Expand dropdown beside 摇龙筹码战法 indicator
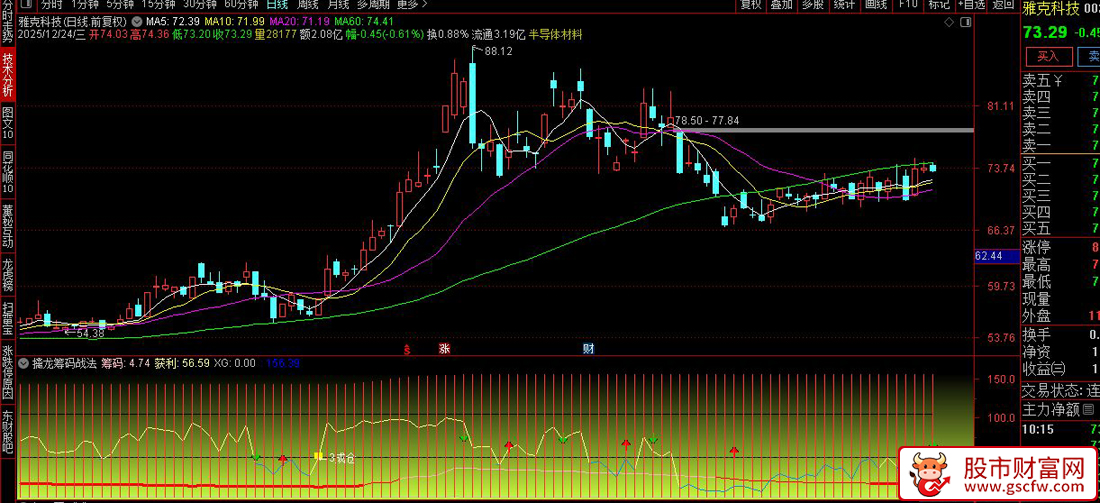The width and height of the screenshot is (1100, 503). [25, 363]
